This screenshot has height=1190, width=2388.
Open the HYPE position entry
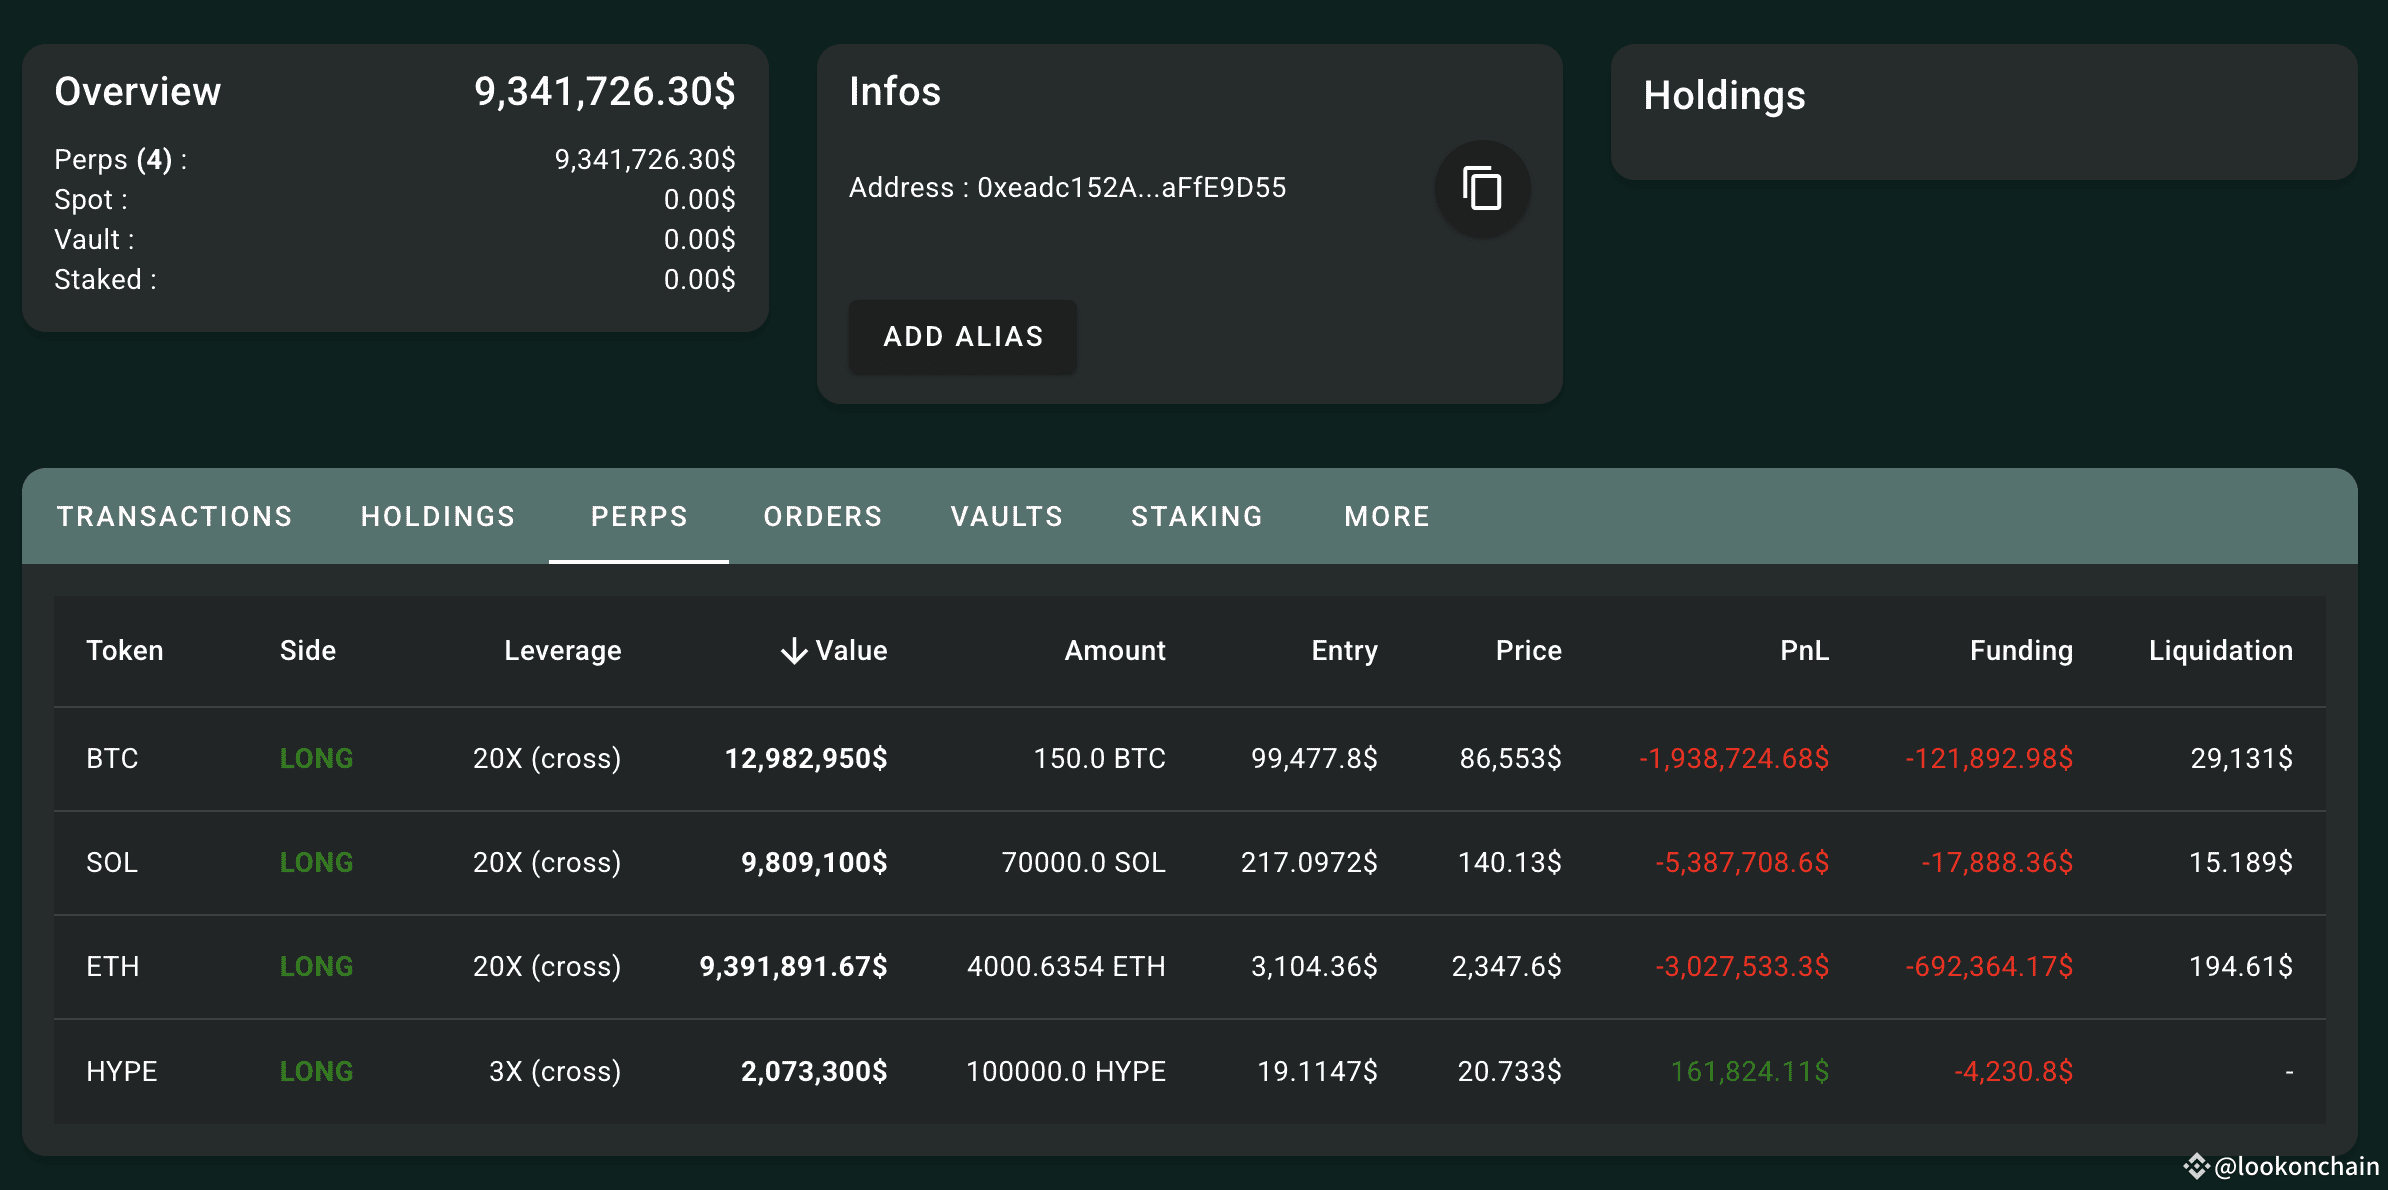coord(121,1072)
